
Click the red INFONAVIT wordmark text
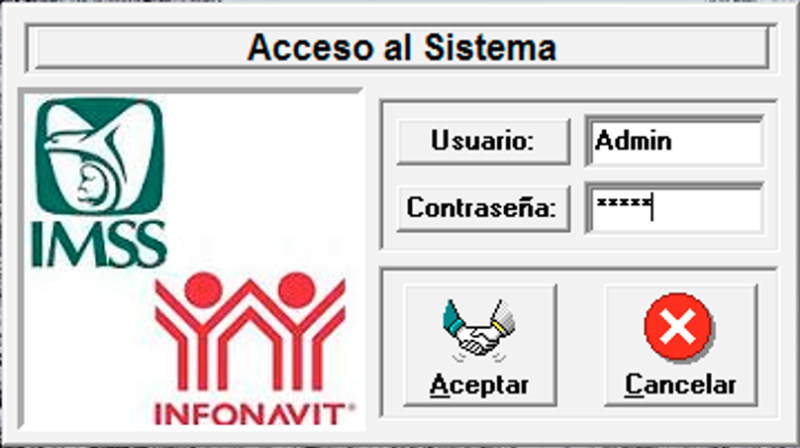point(254,414)
